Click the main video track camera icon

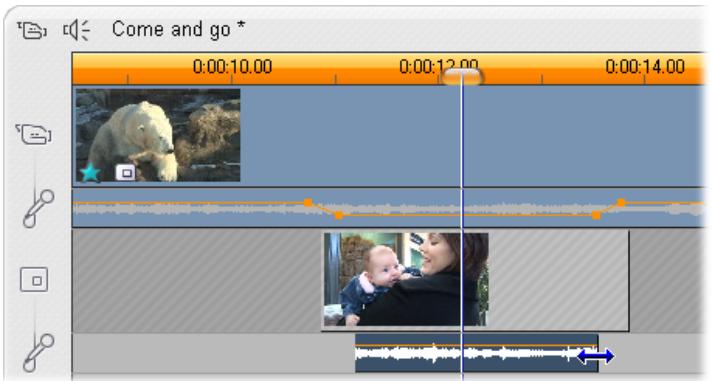pos(33,134)
